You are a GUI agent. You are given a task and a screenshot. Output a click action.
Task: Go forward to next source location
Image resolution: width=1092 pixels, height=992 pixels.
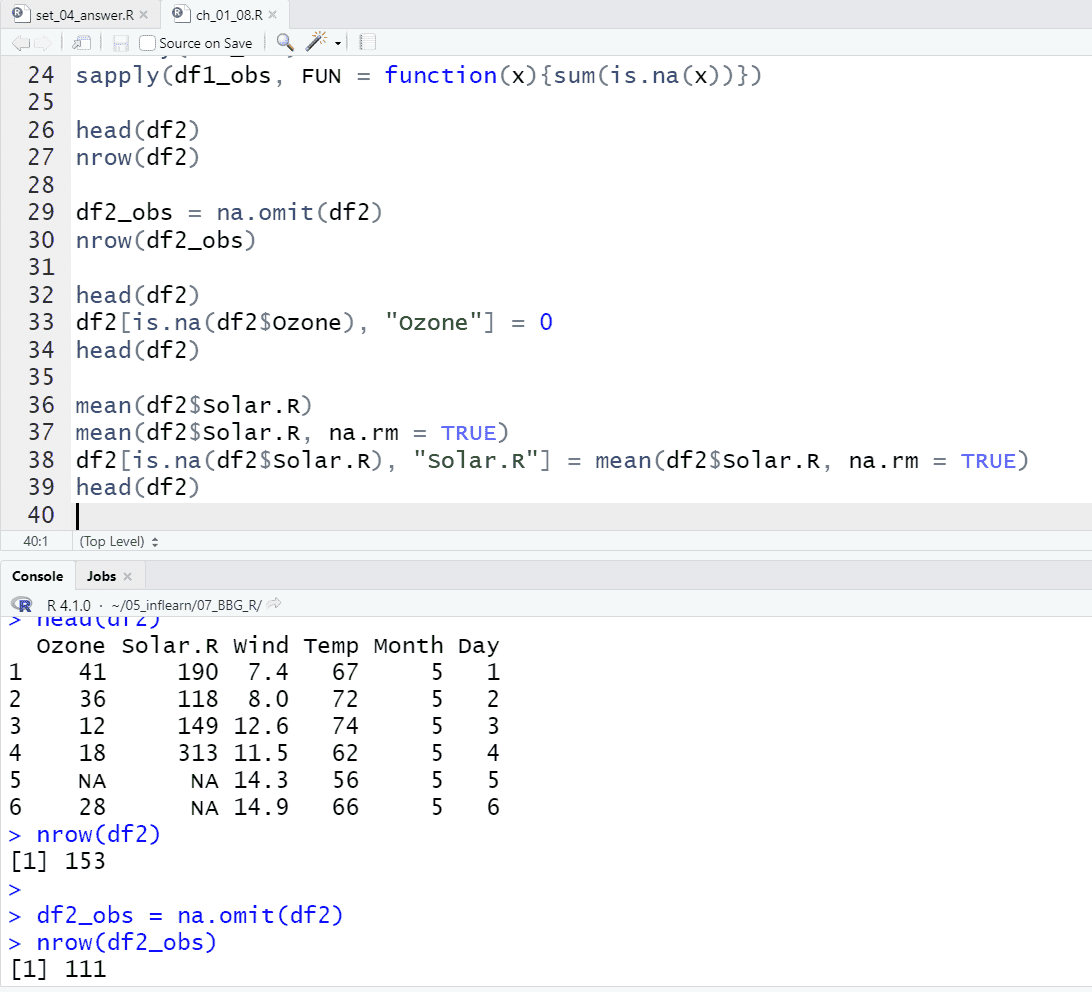coord(43,43)
